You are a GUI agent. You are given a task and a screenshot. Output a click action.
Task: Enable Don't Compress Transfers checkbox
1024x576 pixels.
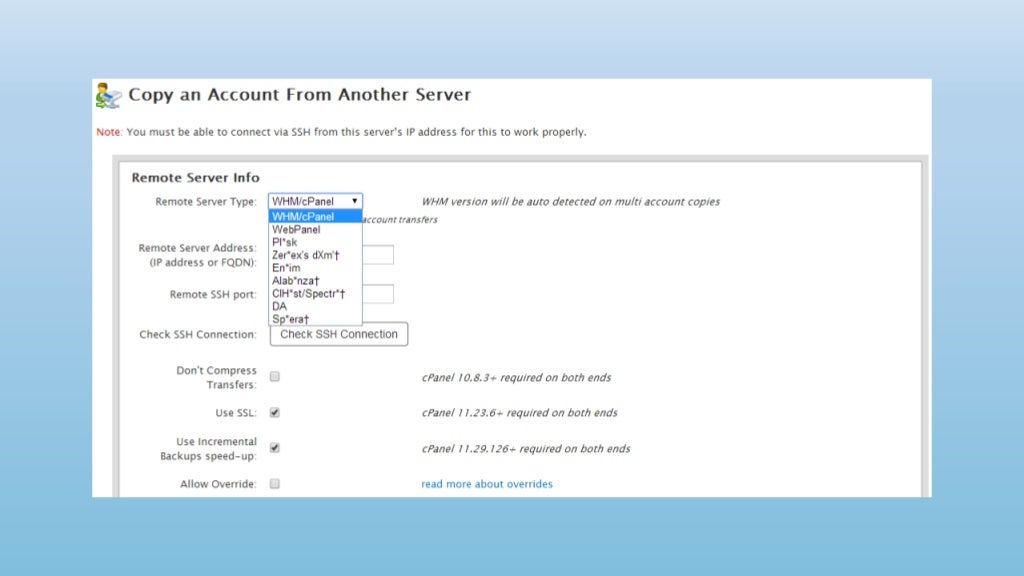(275, 377)
